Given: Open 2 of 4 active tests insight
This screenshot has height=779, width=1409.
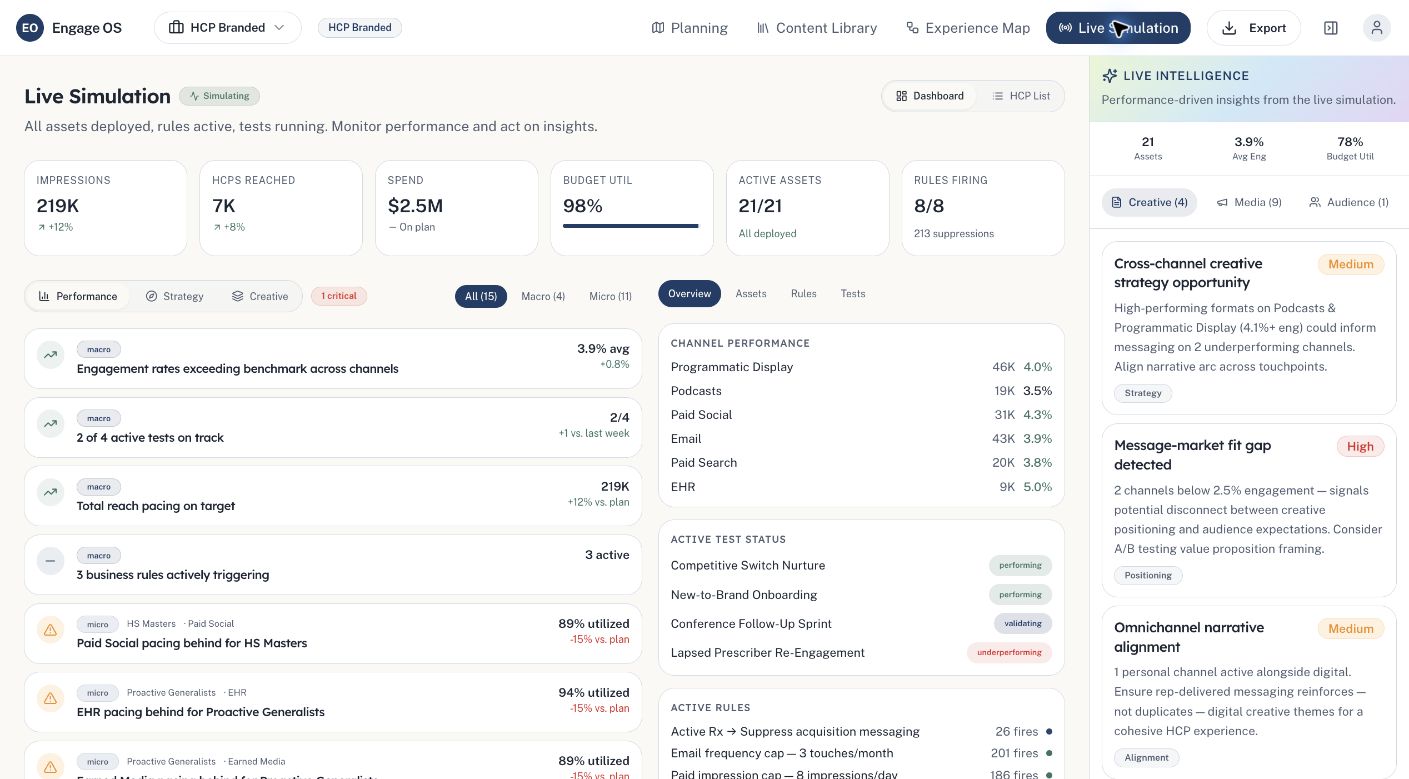Looking at the screenshot, I should (333, 428).
